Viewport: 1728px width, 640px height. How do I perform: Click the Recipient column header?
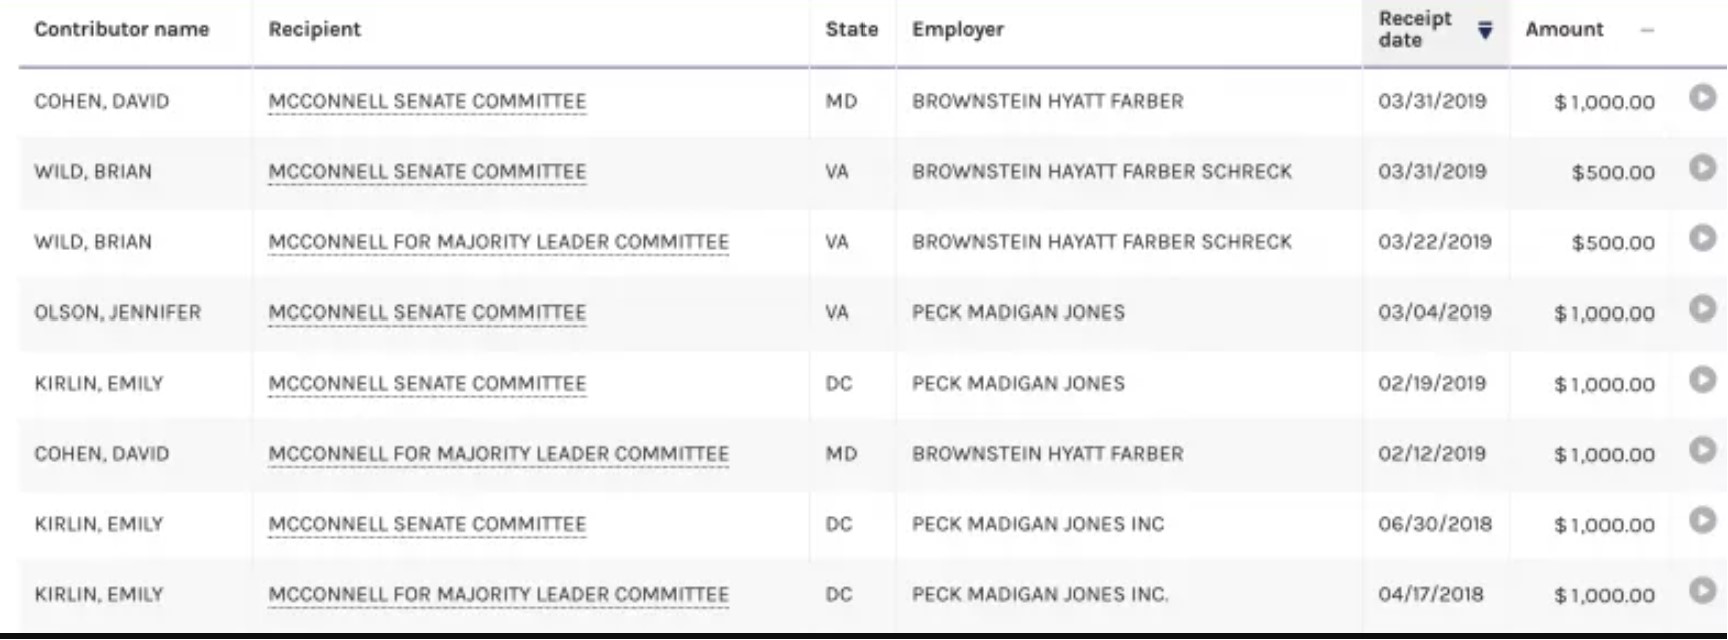coord(314,30)
